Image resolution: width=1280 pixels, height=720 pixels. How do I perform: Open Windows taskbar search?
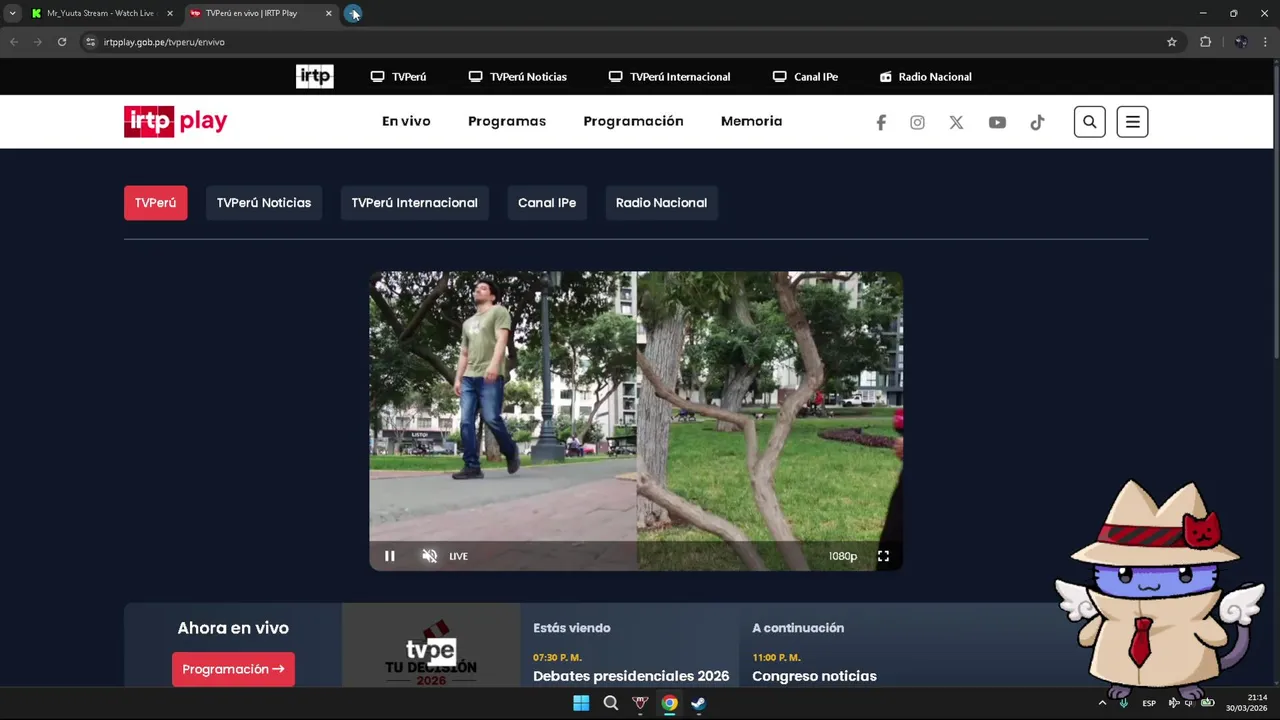pyautogui.click(x=611, y=703)
